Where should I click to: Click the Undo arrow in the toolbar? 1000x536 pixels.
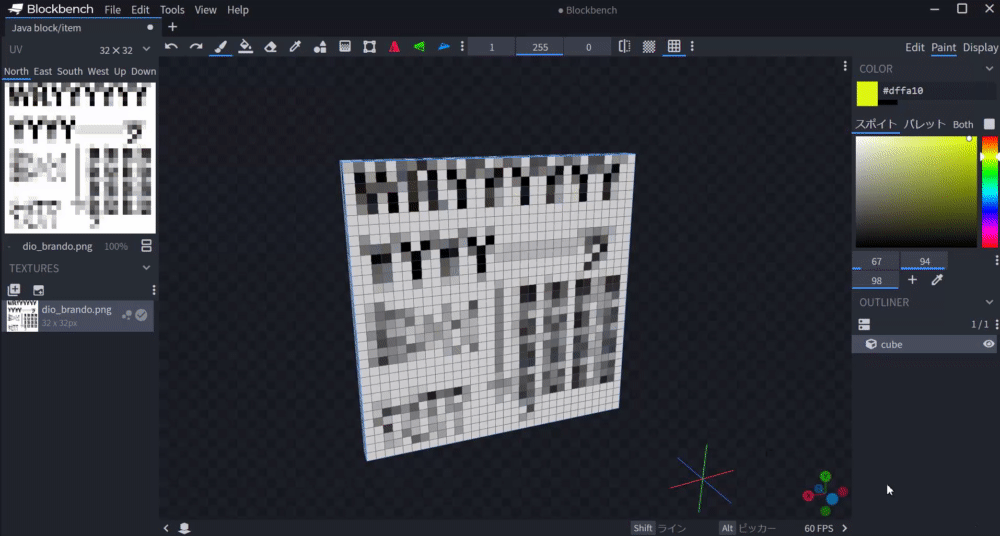171,47
